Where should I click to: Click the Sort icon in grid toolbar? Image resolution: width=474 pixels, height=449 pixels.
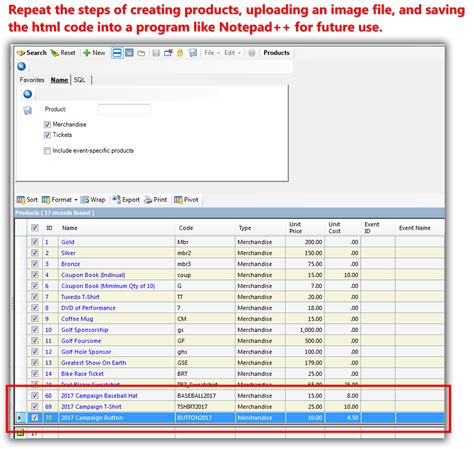click(x=21, y=200)
